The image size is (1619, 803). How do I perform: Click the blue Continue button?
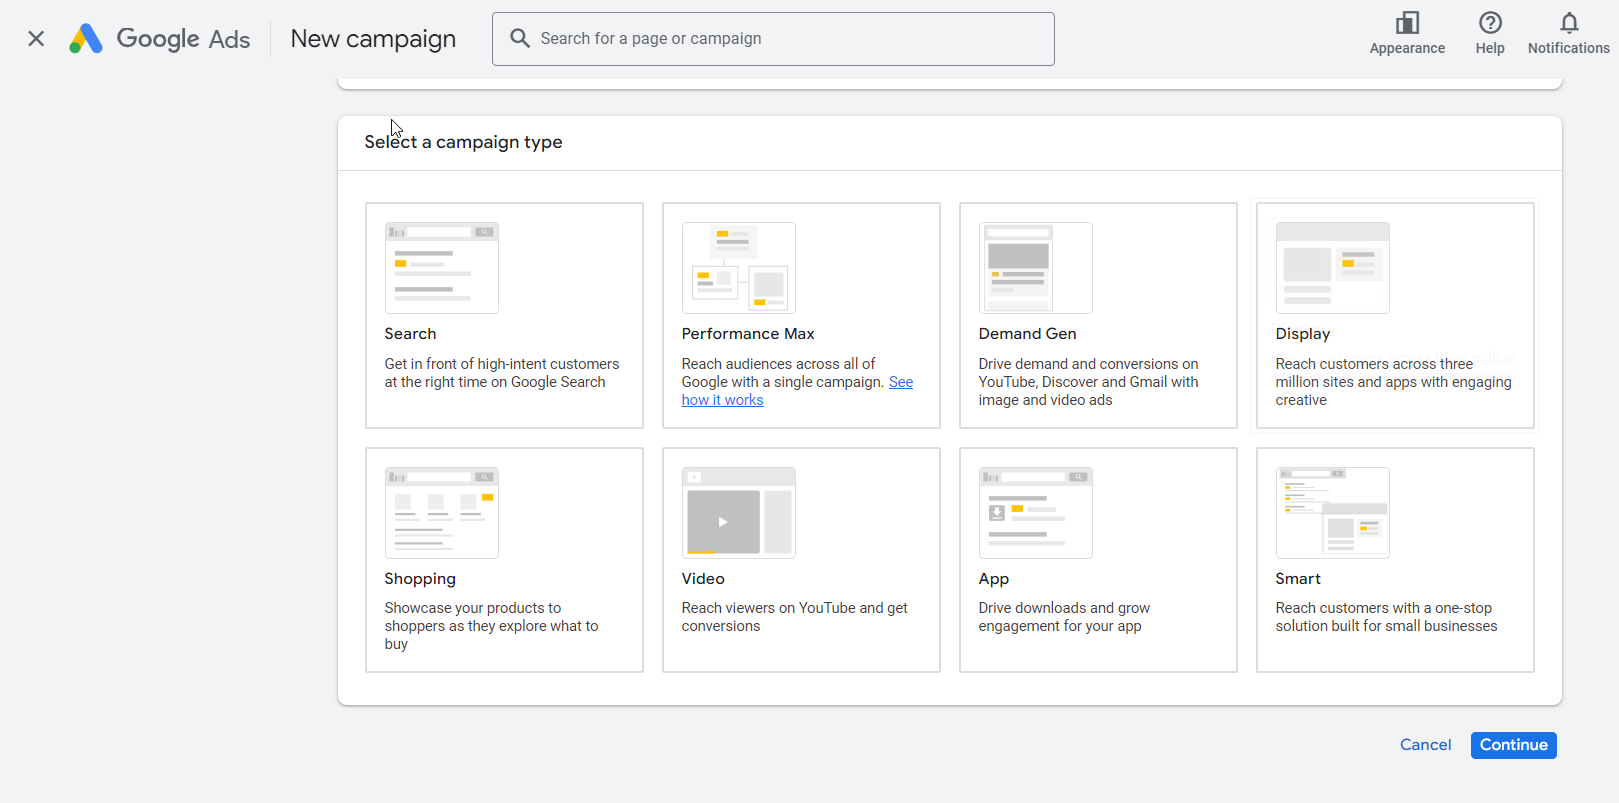tap(1513, 745)
